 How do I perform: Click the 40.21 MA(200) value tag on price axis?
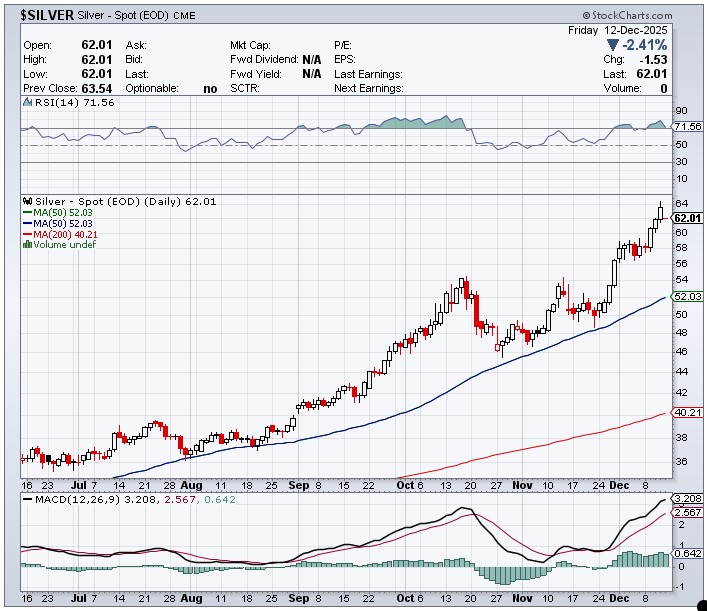686,412
